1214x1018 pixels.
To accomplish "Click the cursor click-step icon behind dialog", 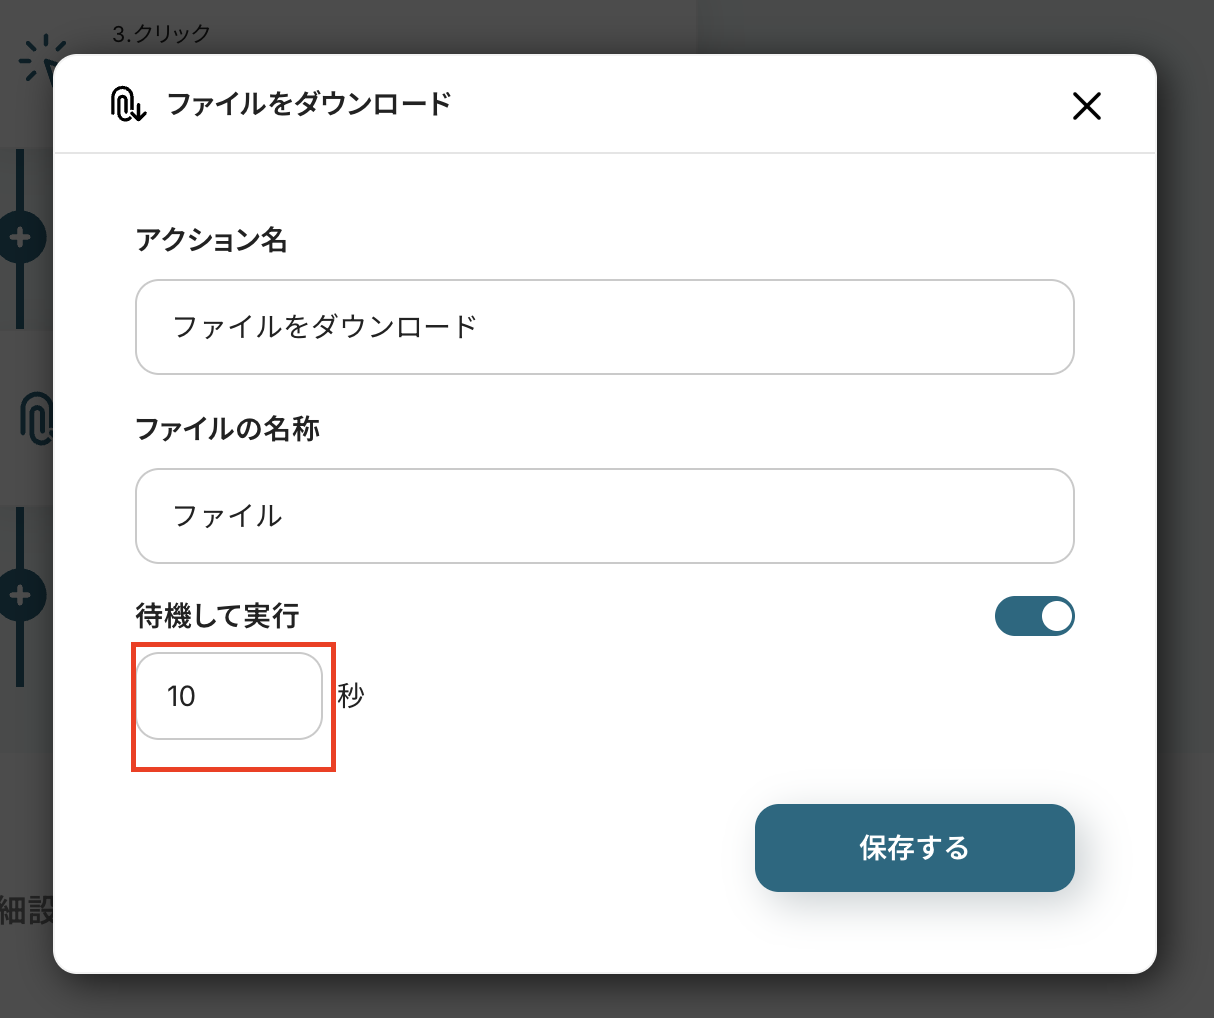I will point(40,62).
